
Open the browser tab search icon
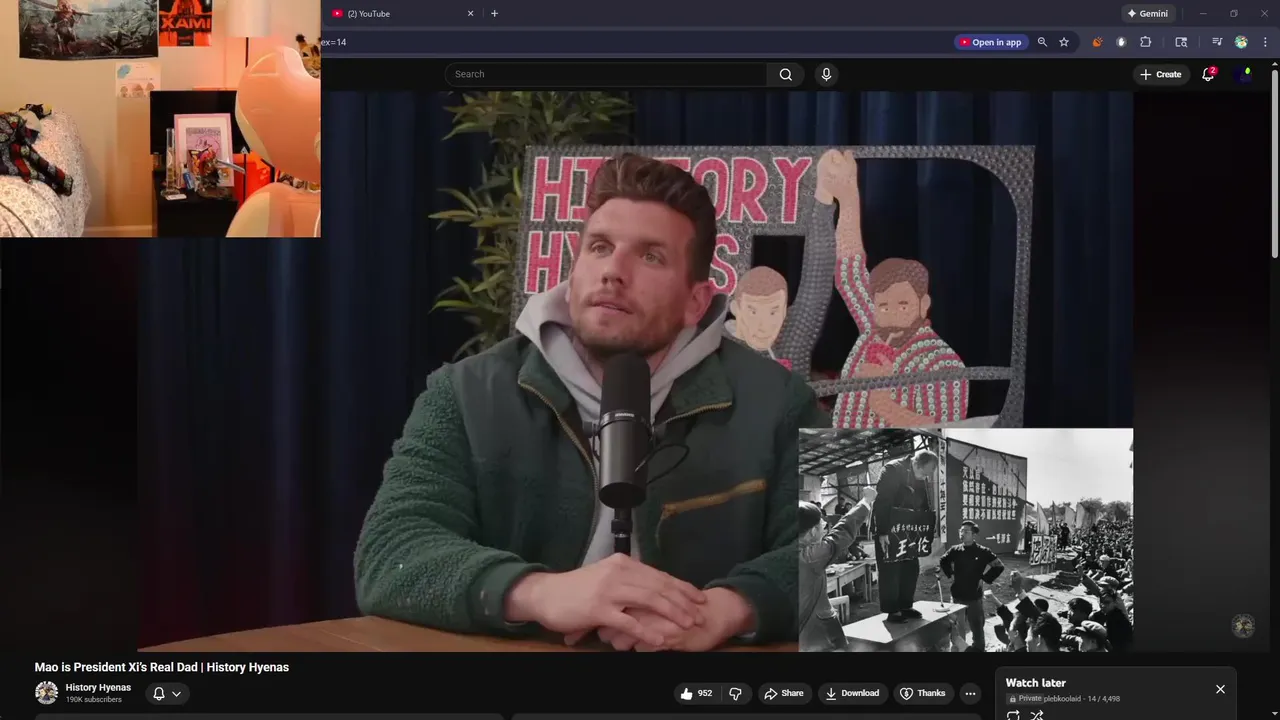[1181, 42]
